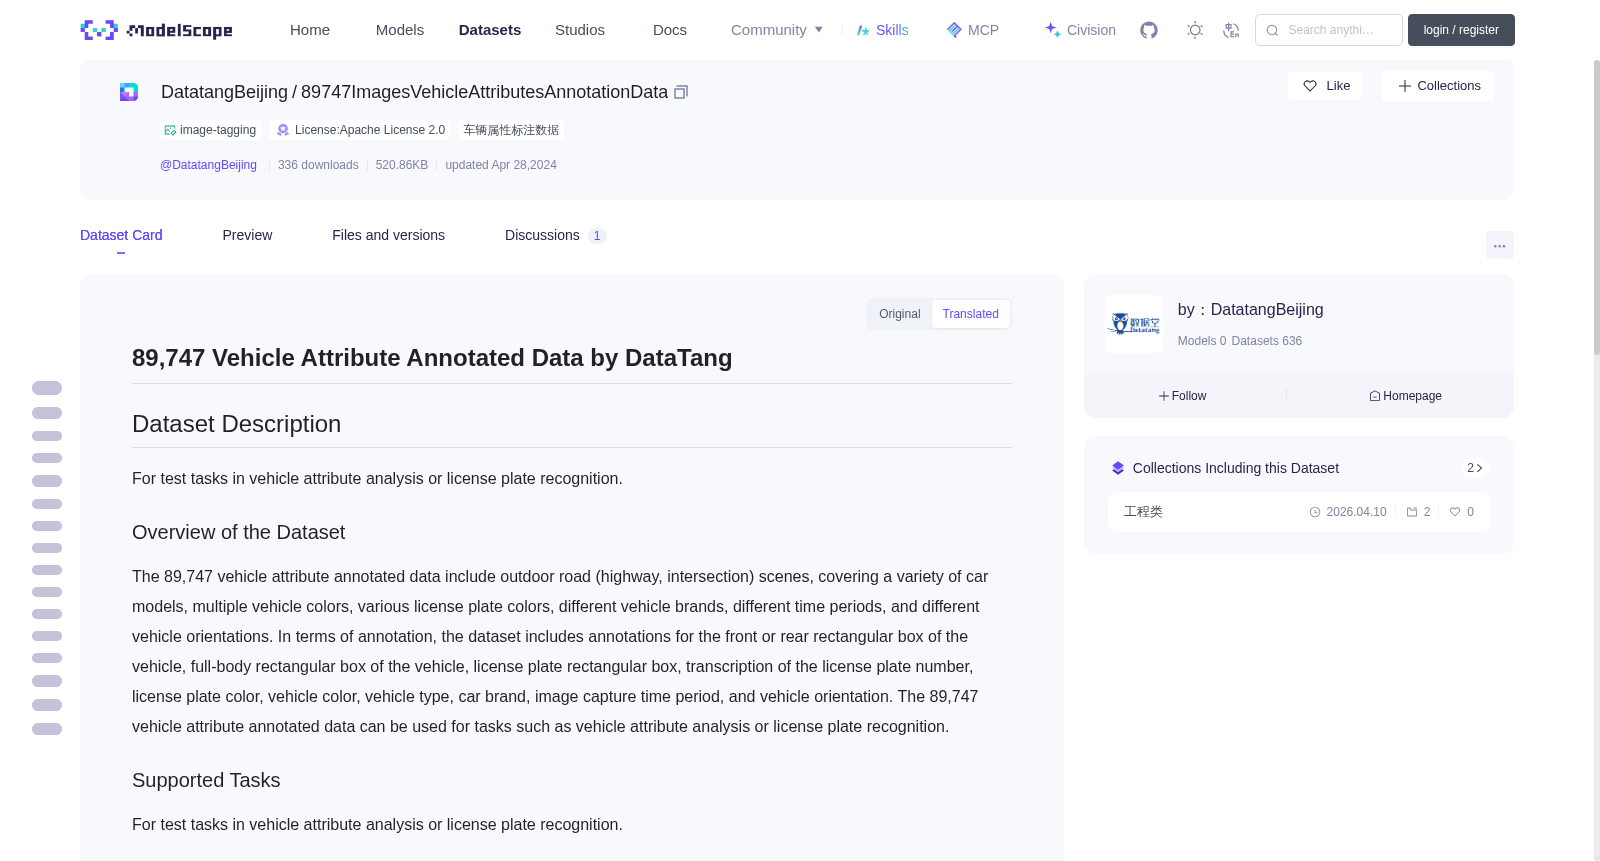Switch to the Files and versions tab
1600x861 pixels.
click(388, 235)
